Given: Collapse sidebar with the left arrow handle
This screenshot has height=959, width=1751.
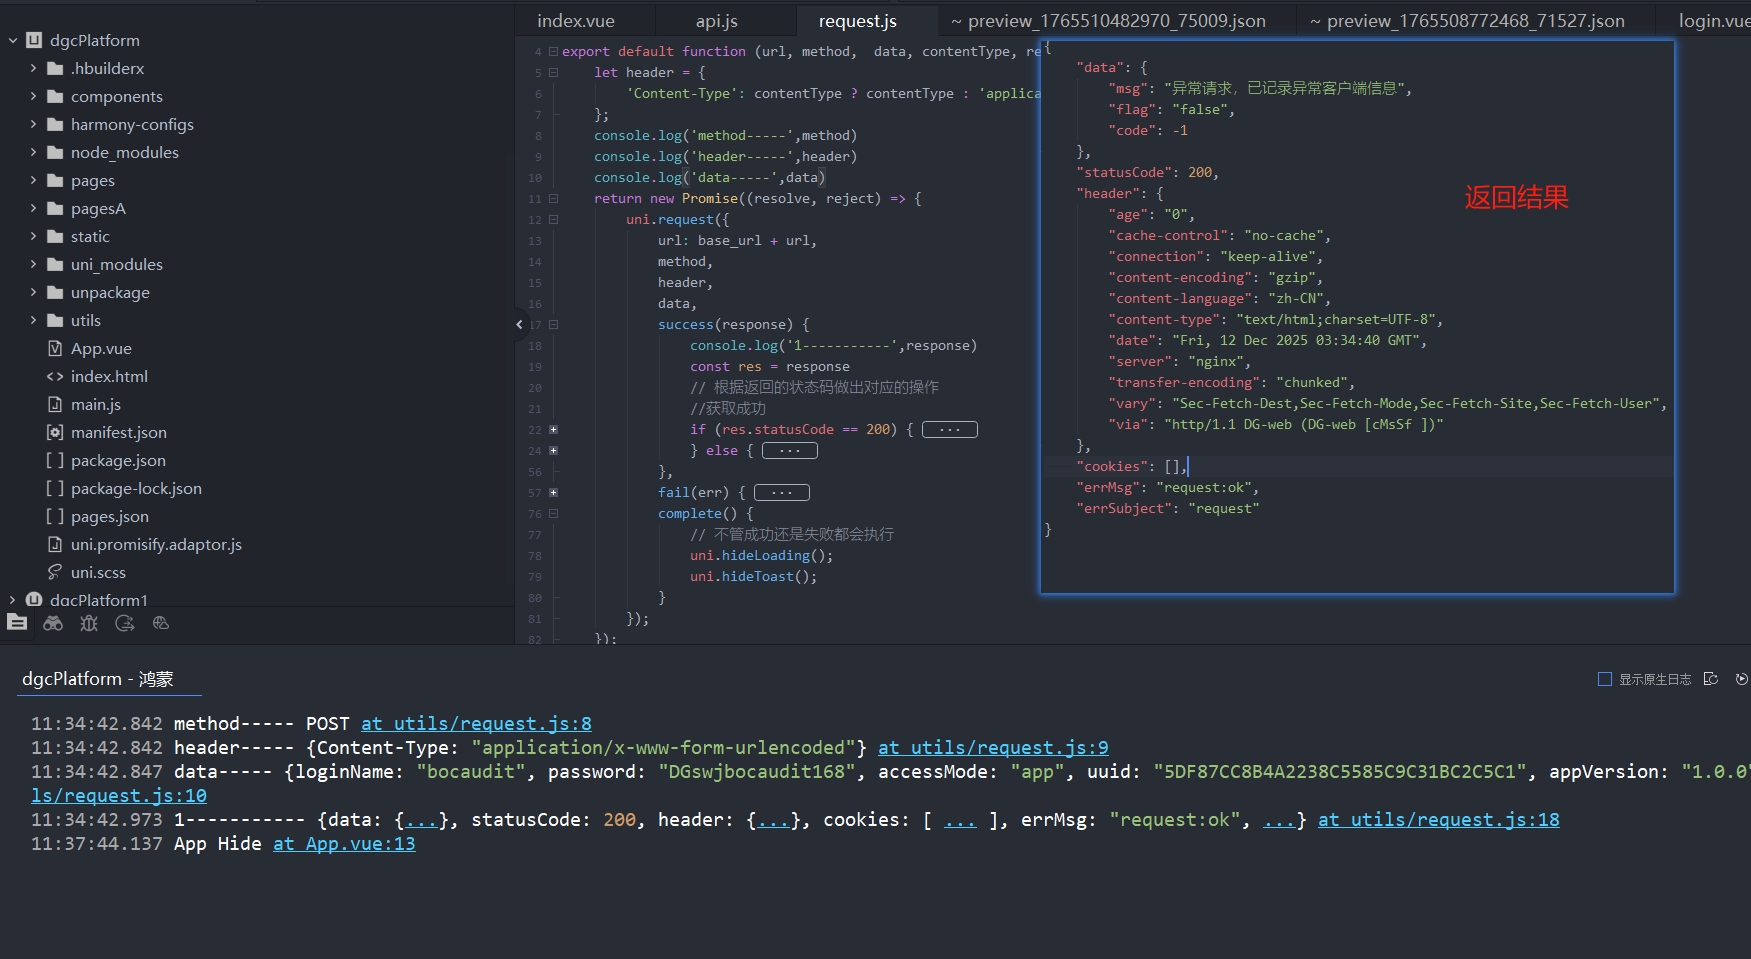Looking at the screenshot, I should [x=519, y=324].
